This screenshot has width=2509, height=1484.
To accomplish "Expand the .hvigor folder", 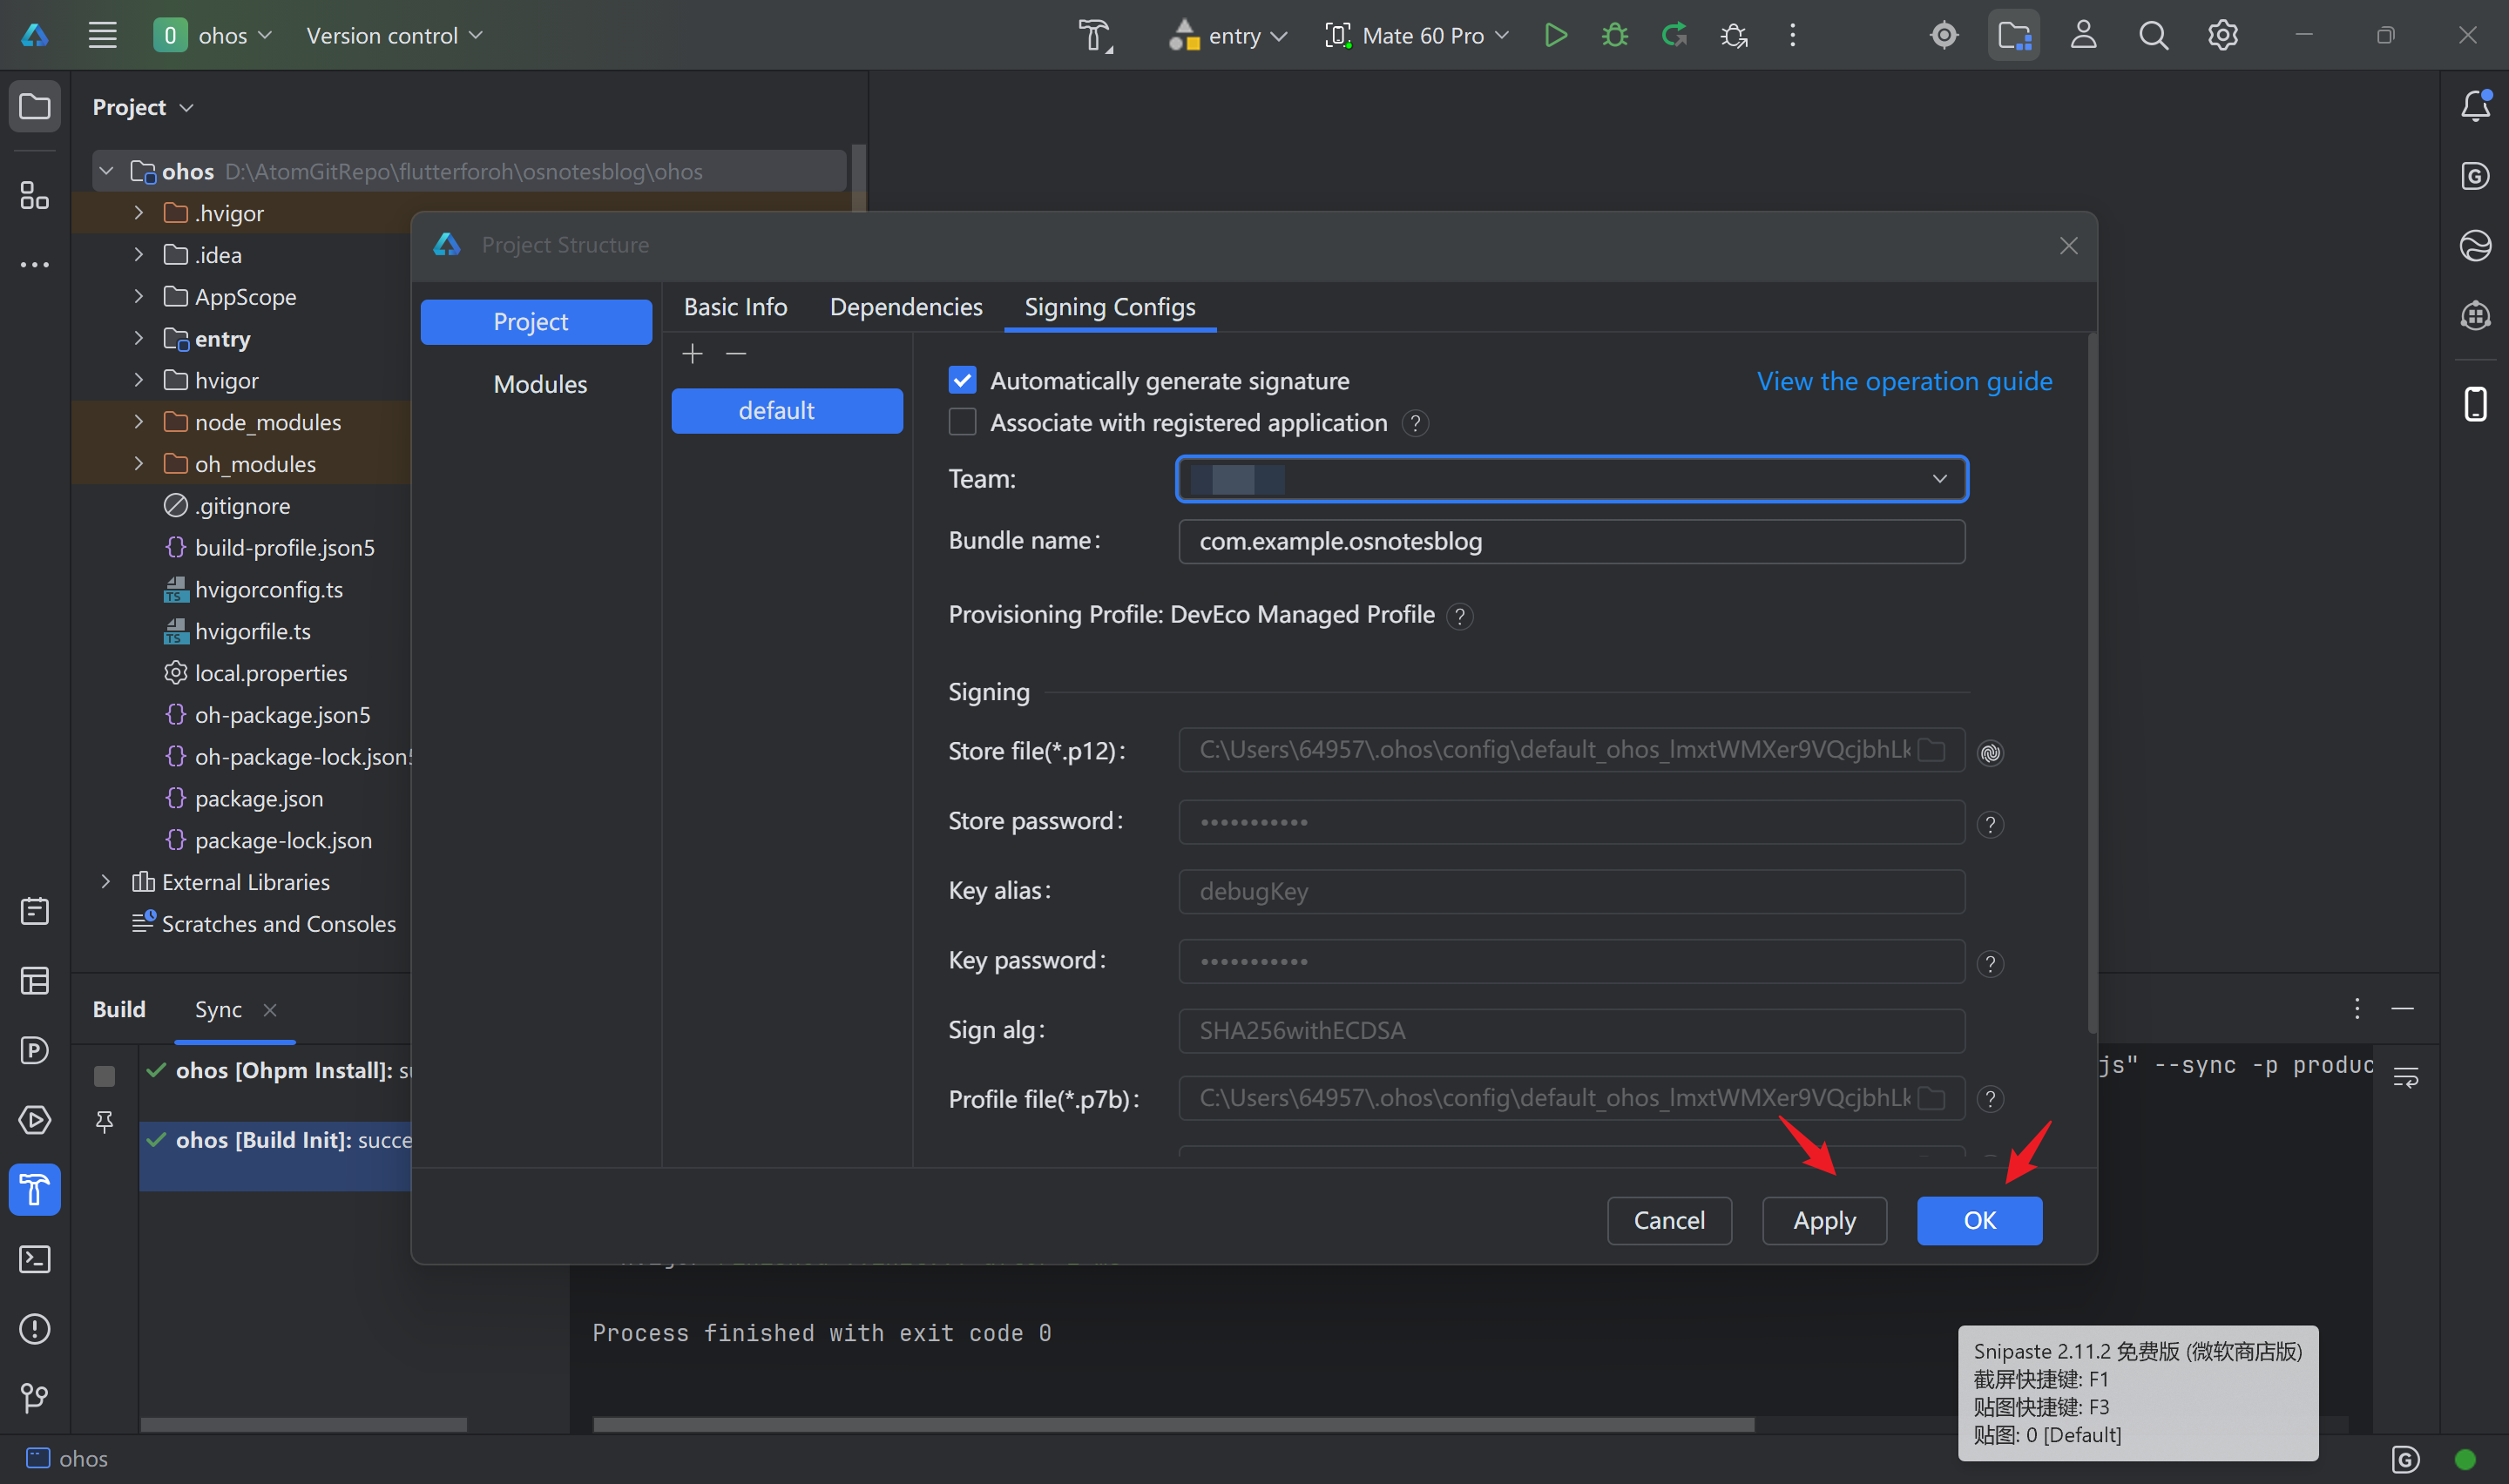I will click(138, 213).
